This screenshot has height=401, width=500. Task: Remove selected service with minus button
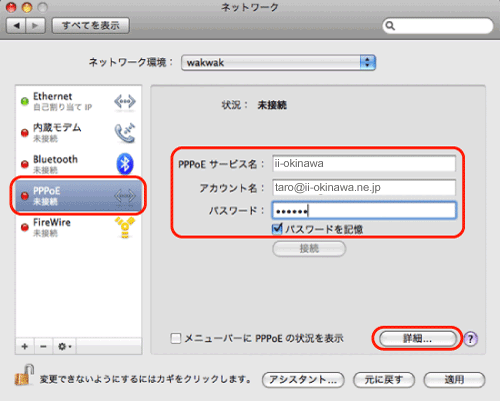click(x=44, y=346)
